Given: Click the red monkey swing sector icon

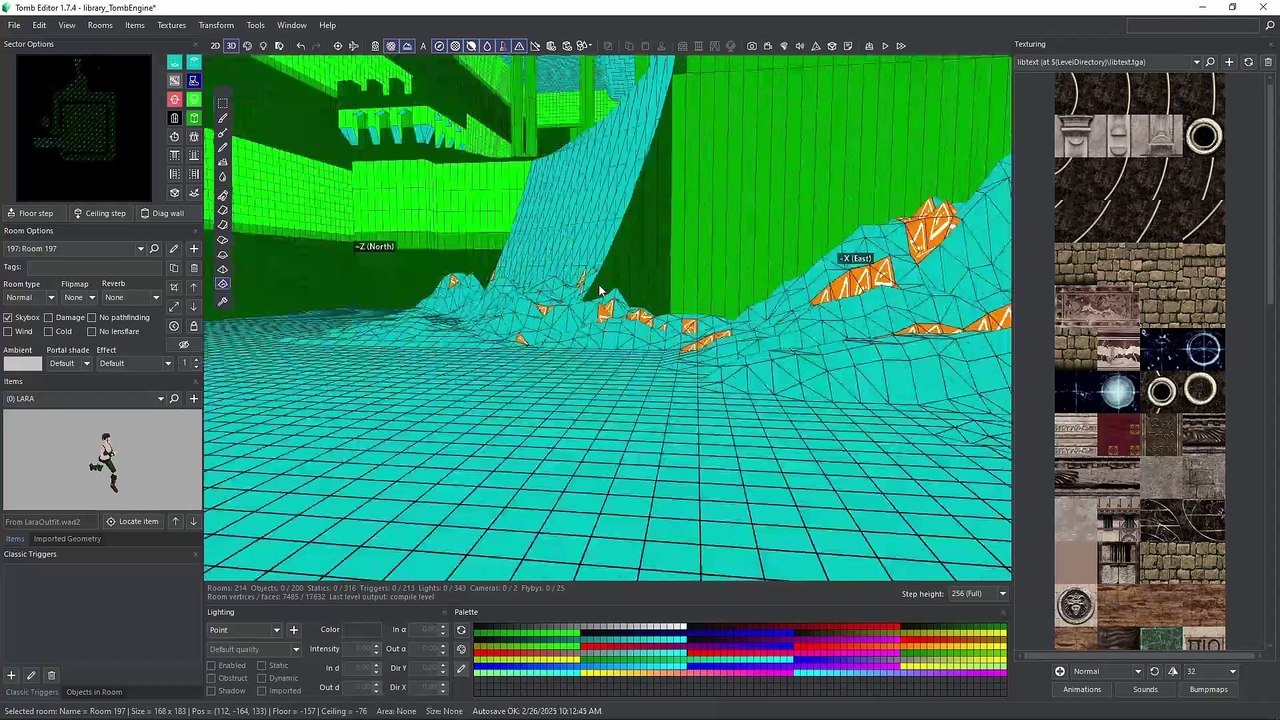Looking at the screenshot, I should pos(175,99).
